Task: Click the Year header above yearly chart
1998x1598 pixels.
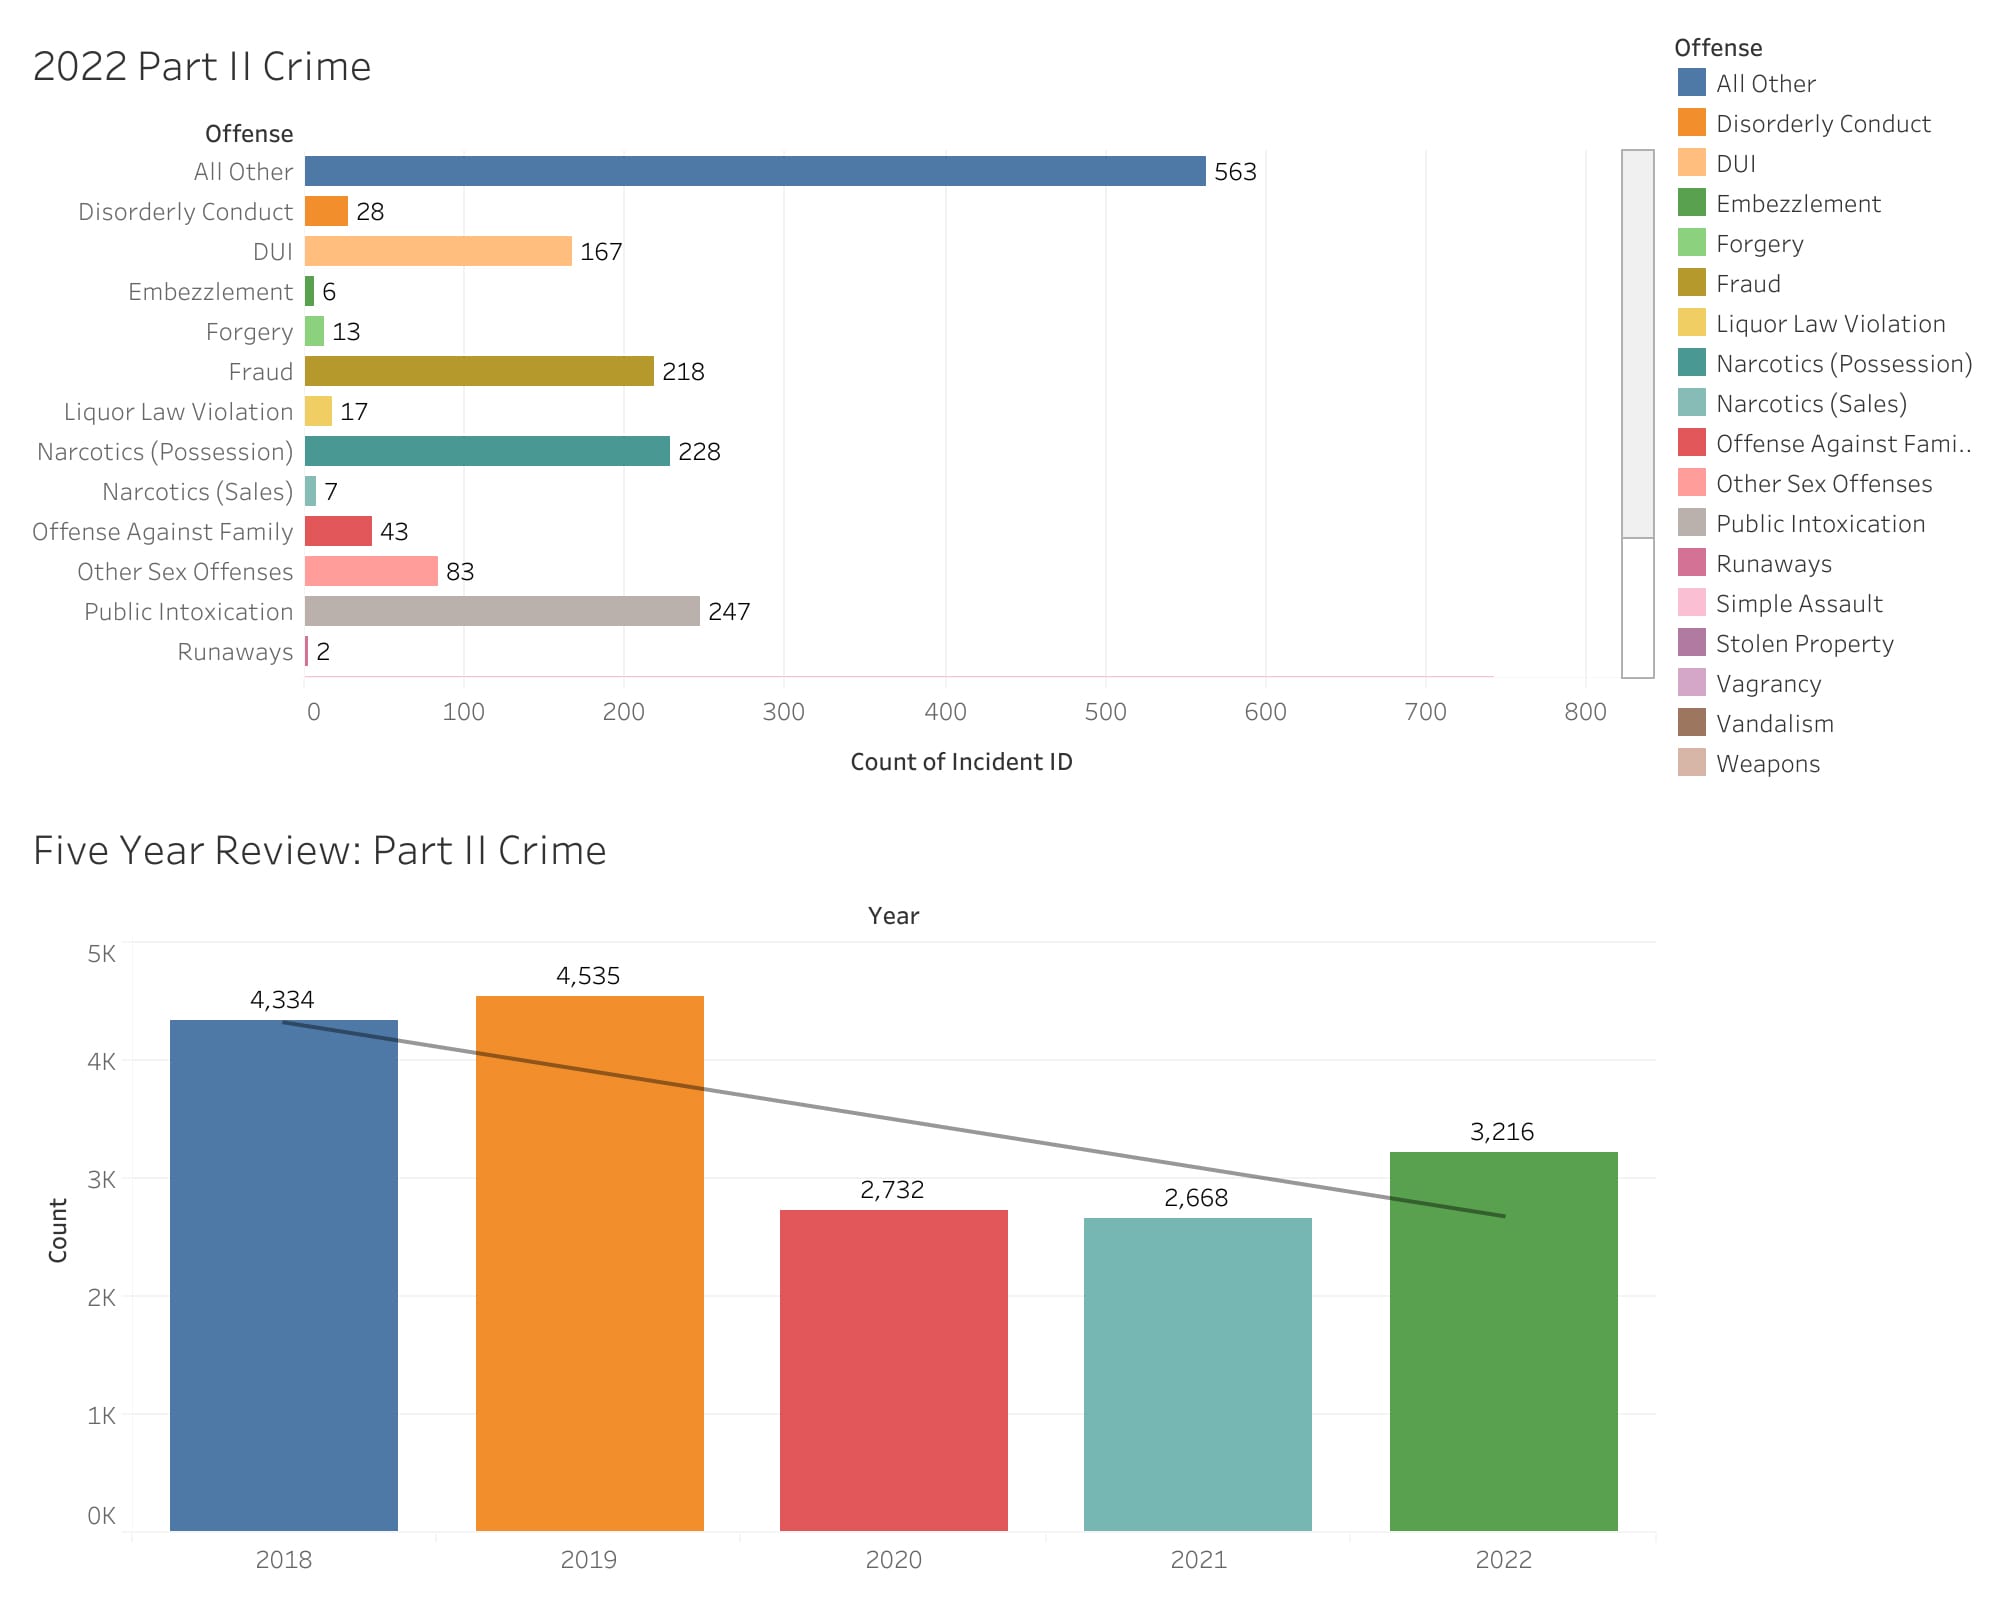Action: (892, 916)
